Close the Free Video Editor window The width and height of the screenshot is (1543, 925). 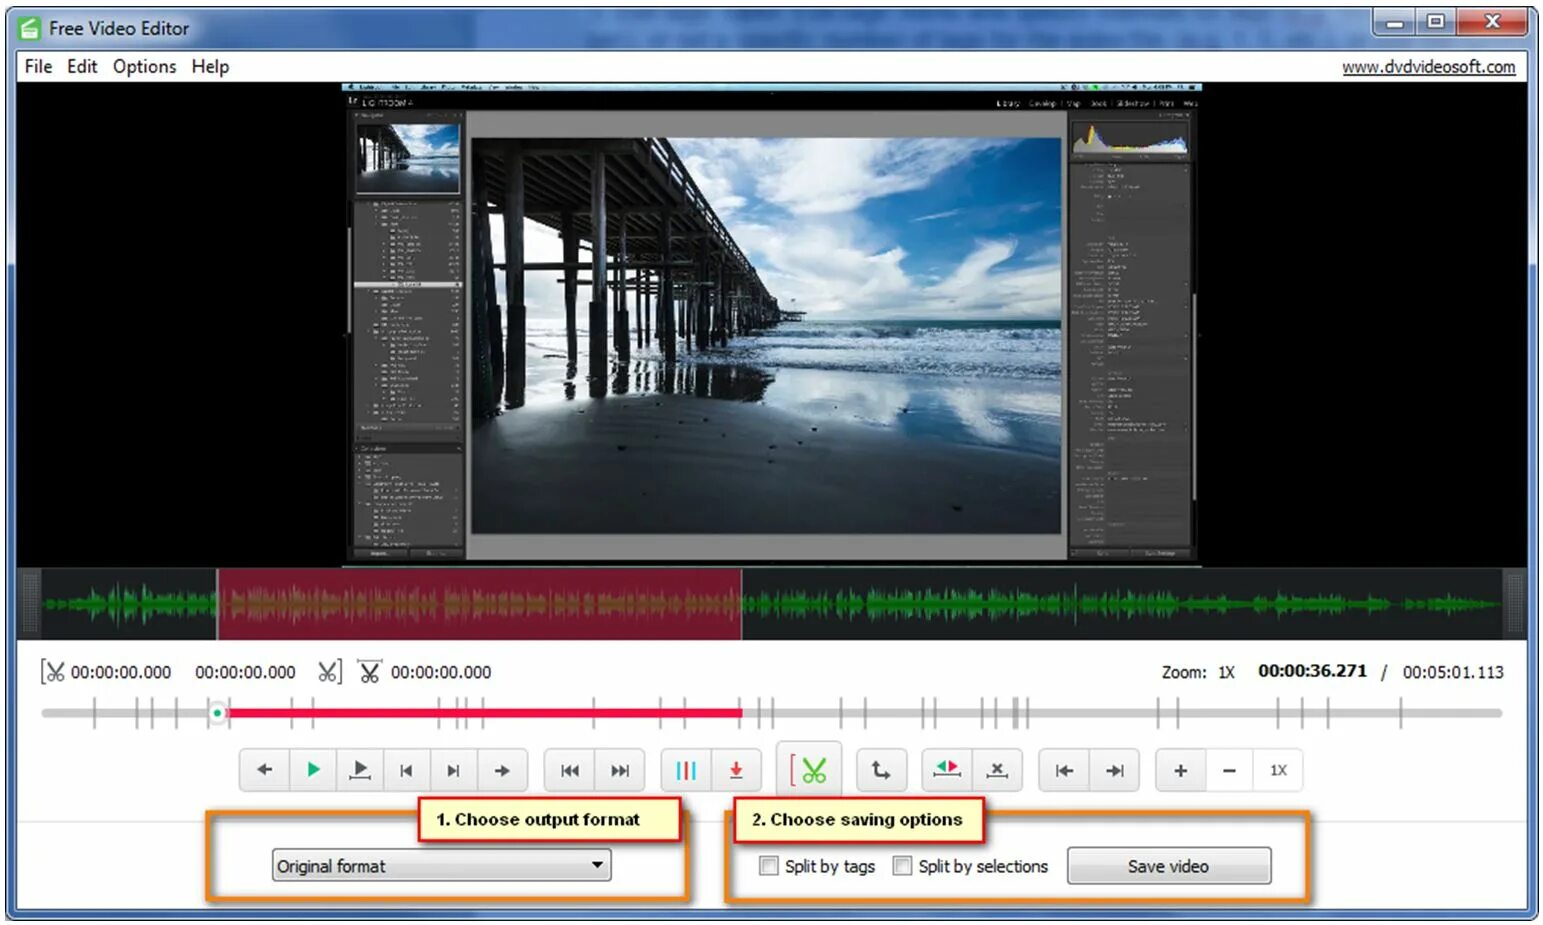pos(1493,23)
